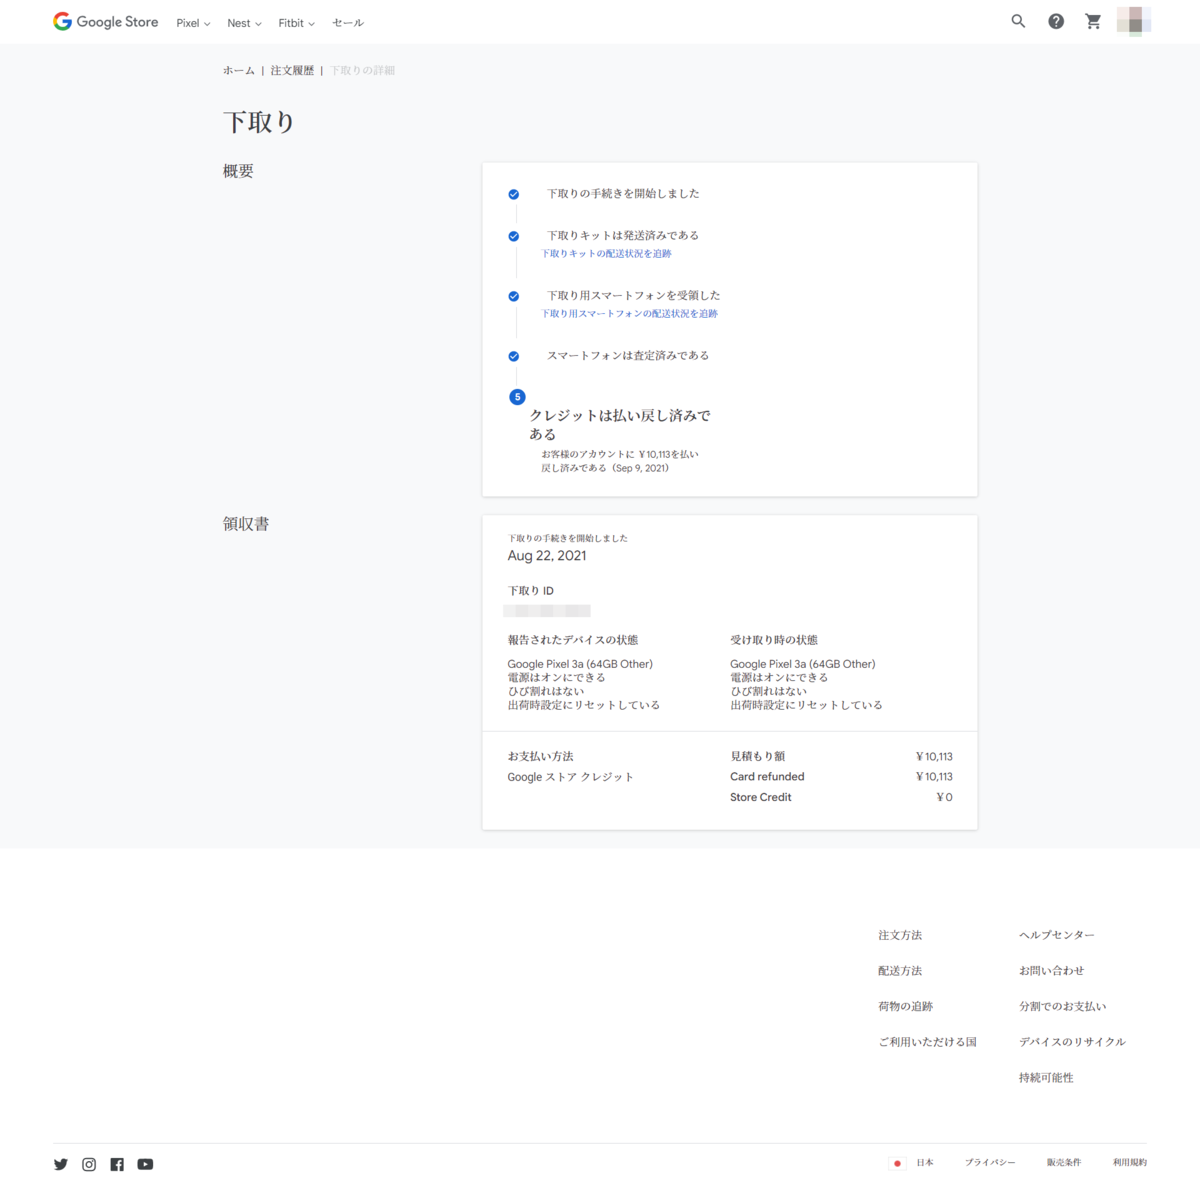Click the 下取り page heading
Screen dimensions: 1200x1183
(259, 122)
